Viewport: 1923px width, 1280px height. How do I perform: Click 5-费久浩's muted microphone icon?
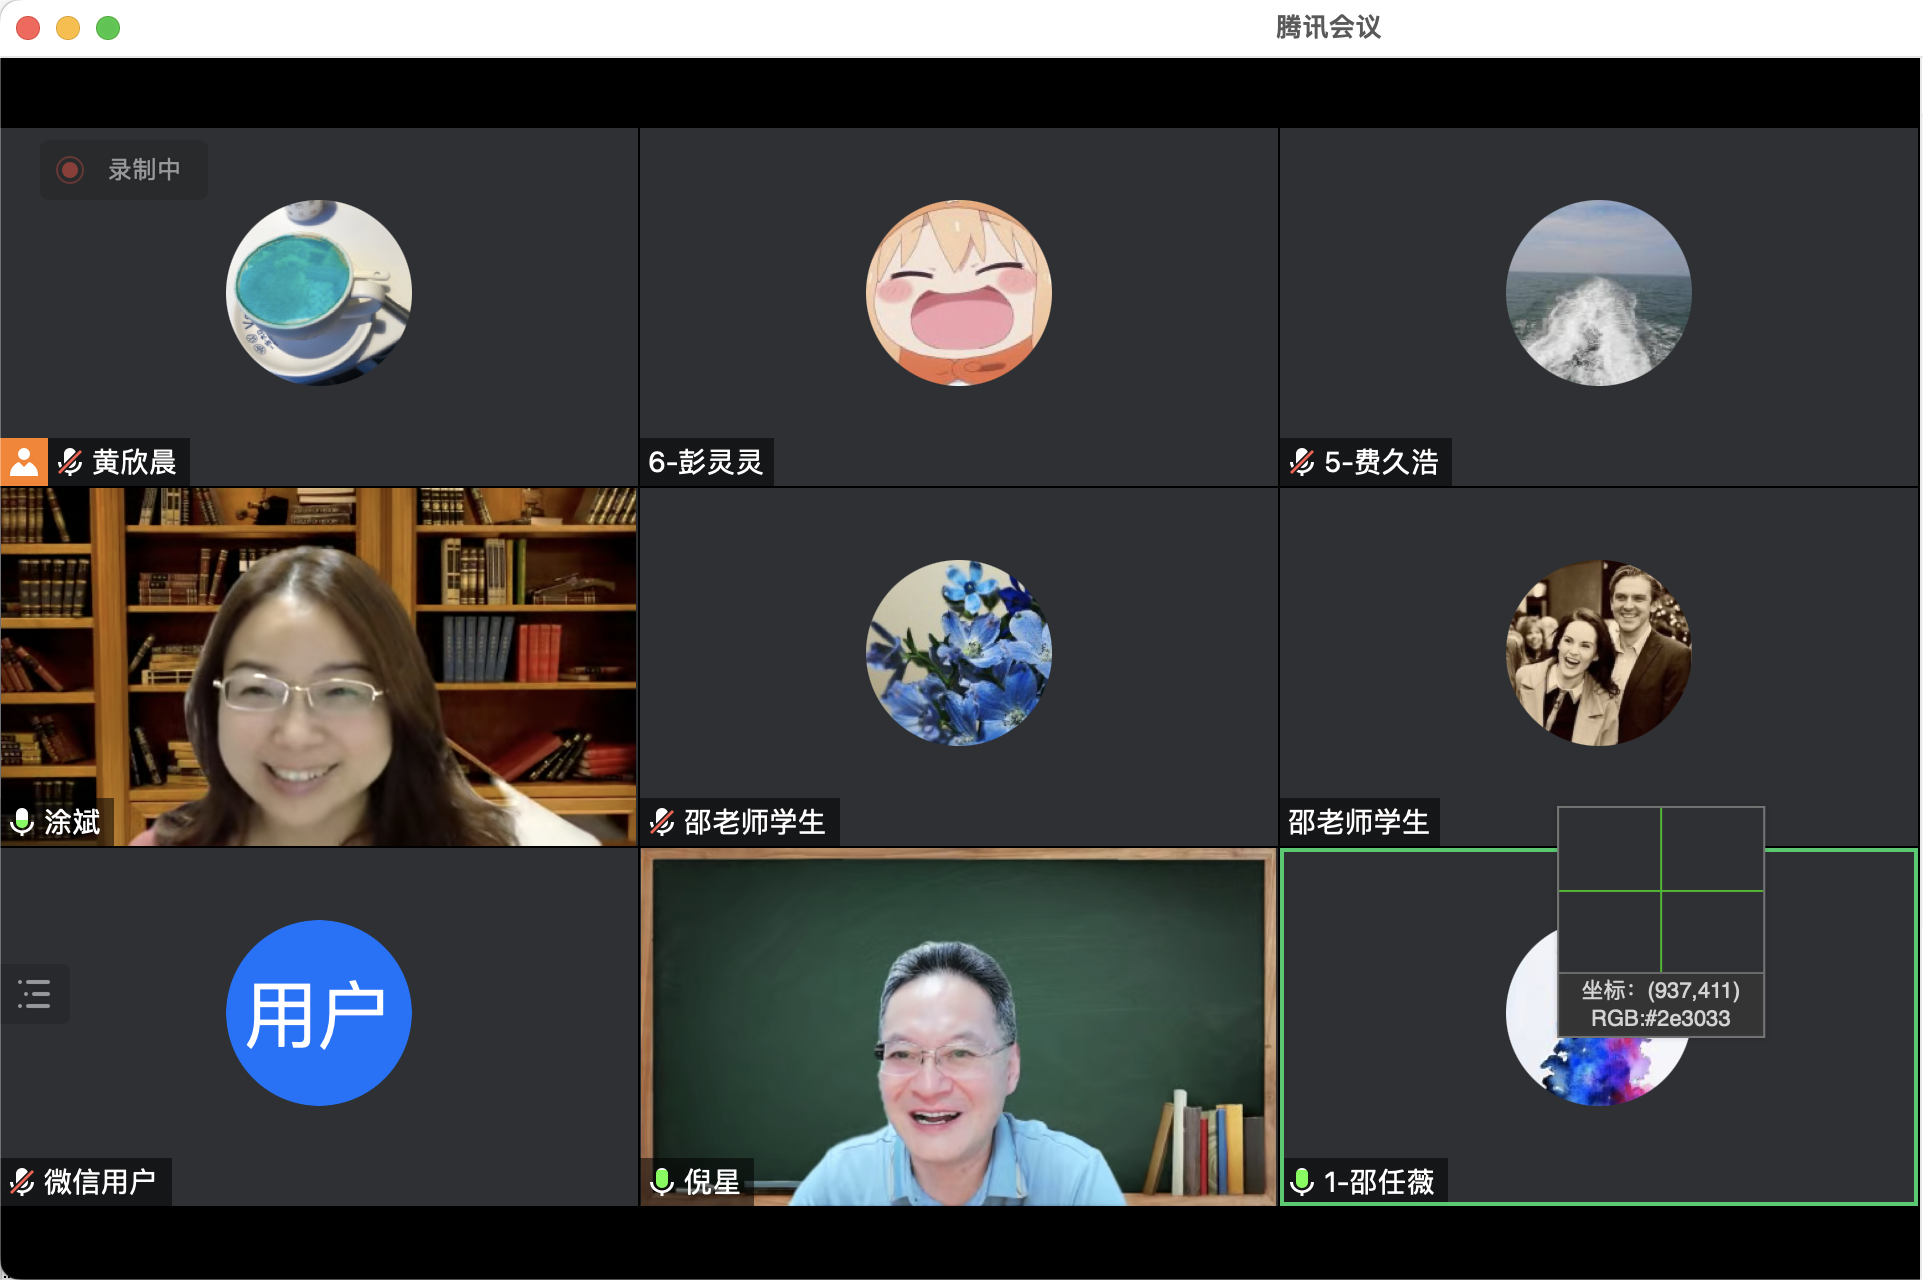(x=1302, y=462)
